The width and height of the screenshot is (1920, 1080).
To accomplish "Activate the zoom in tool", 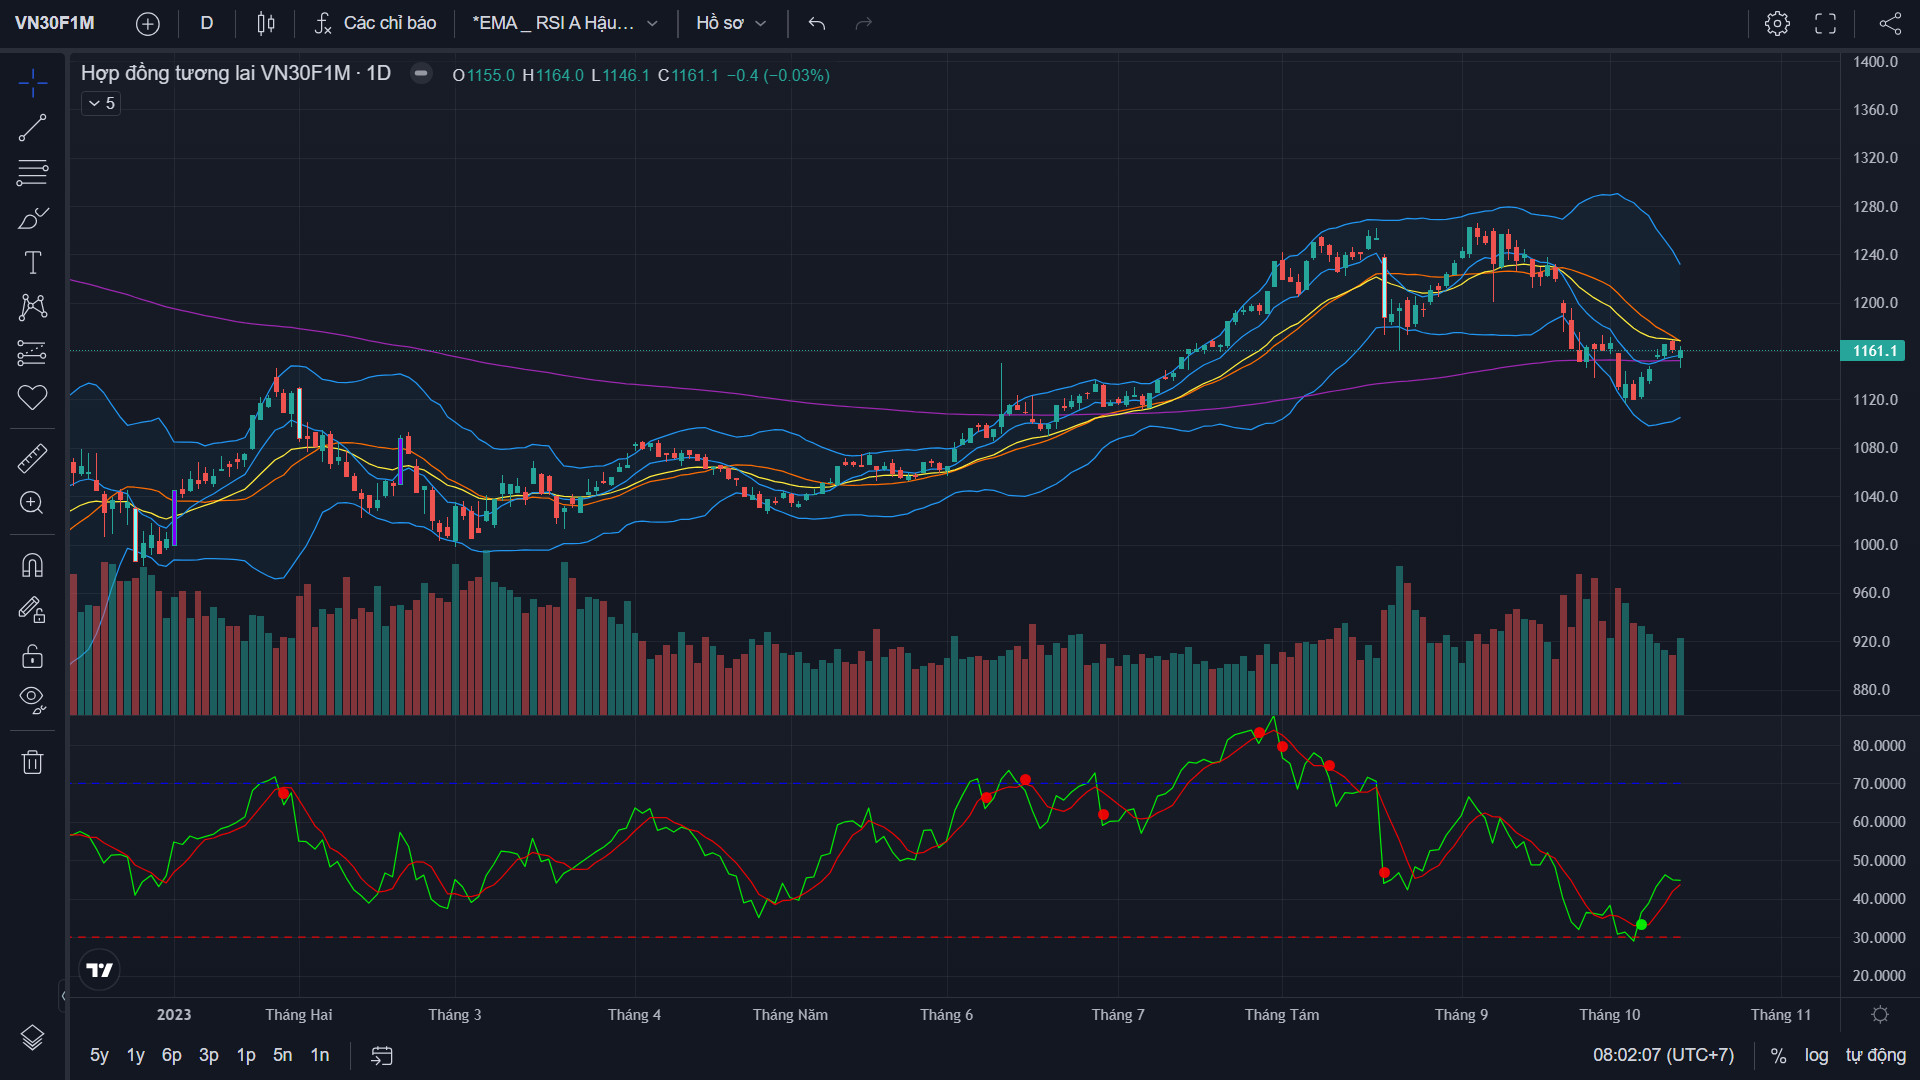I will (32, 503).
